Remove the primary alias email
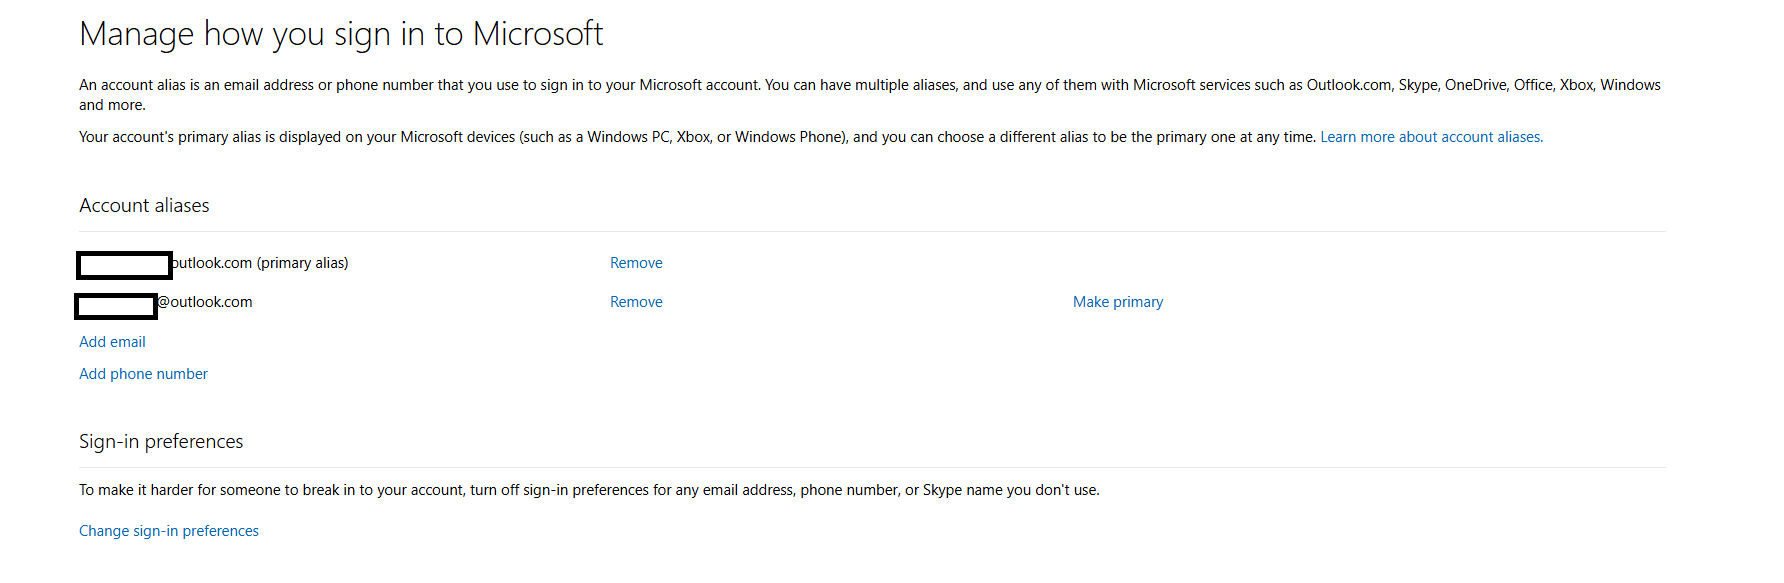 (636, 263)
